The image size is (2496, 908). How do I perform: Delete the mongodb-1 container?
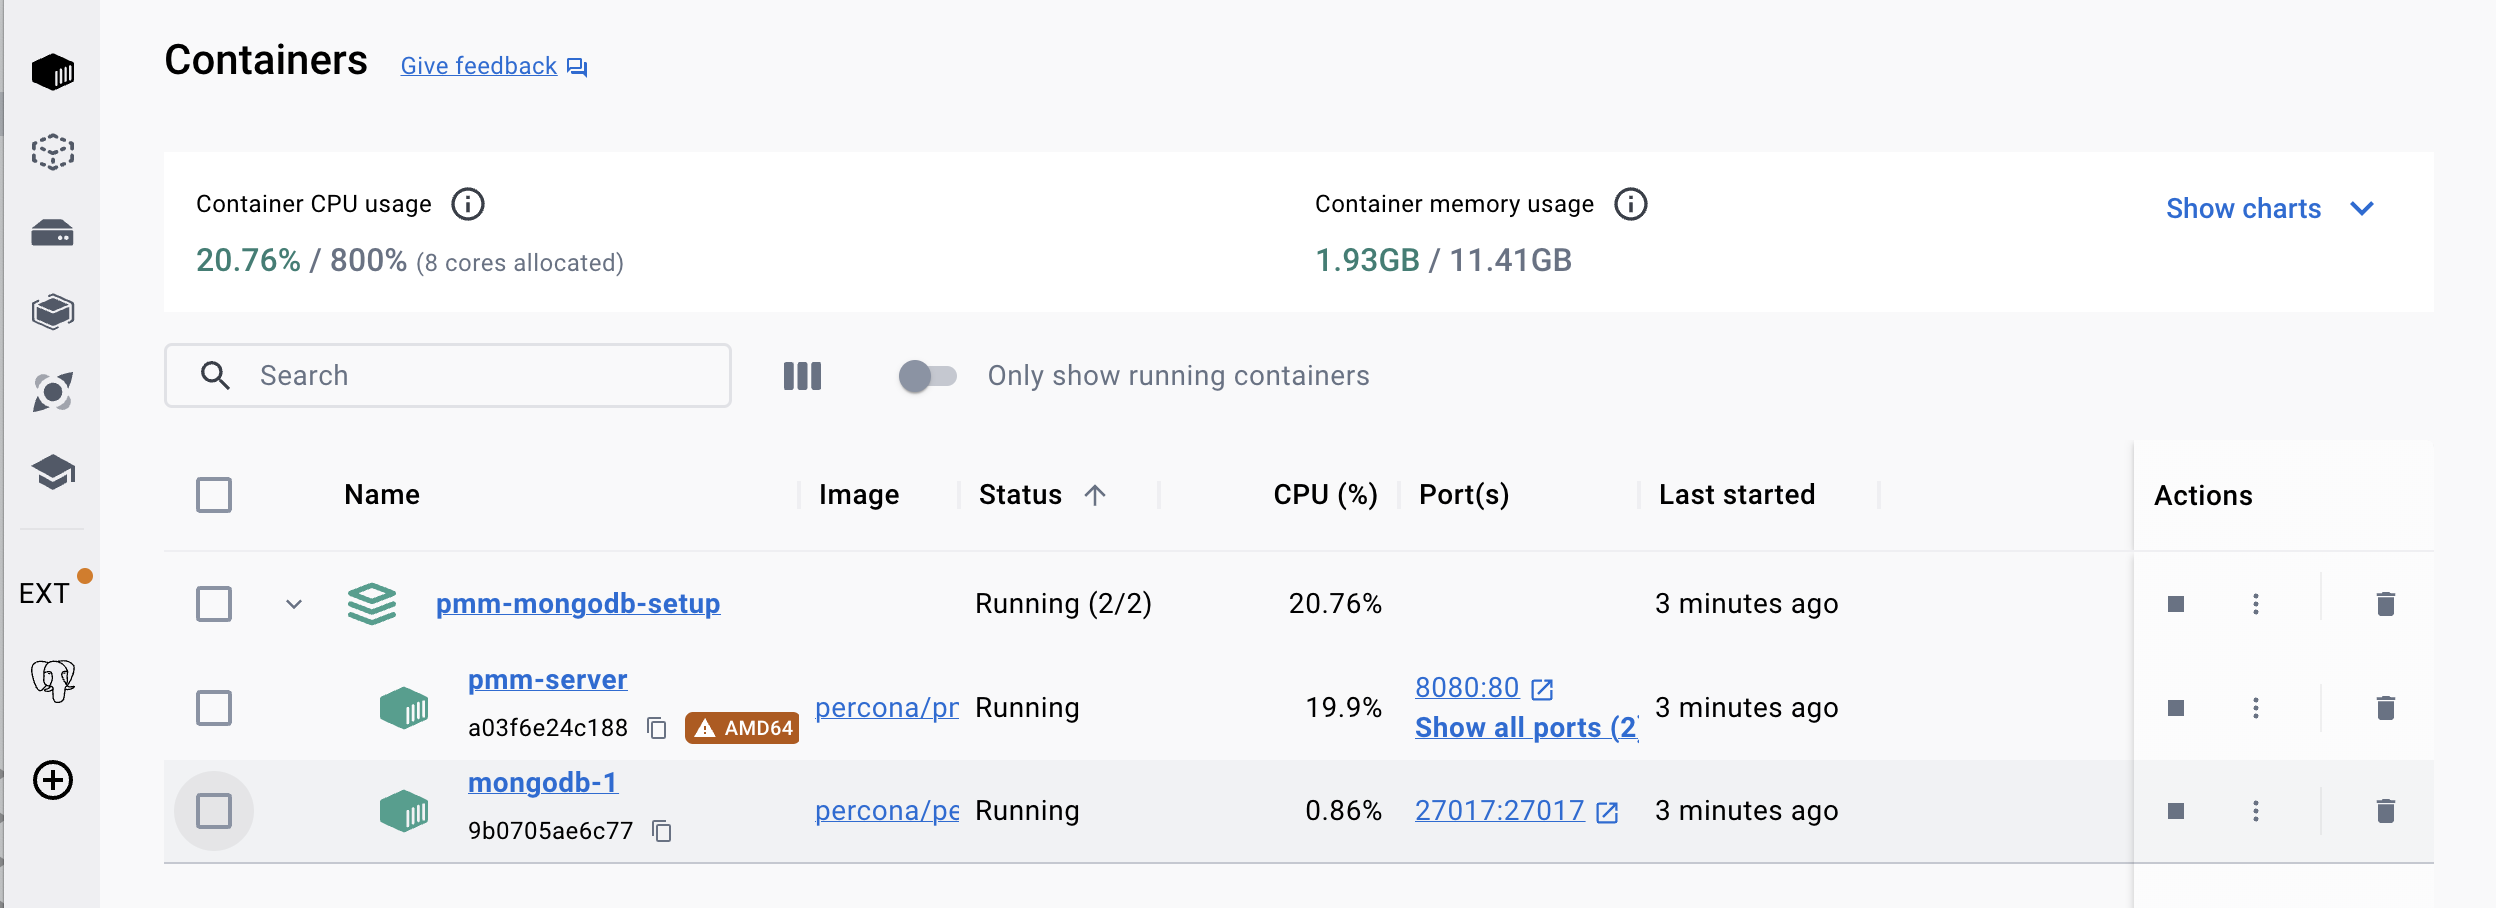pos(2386,811)
